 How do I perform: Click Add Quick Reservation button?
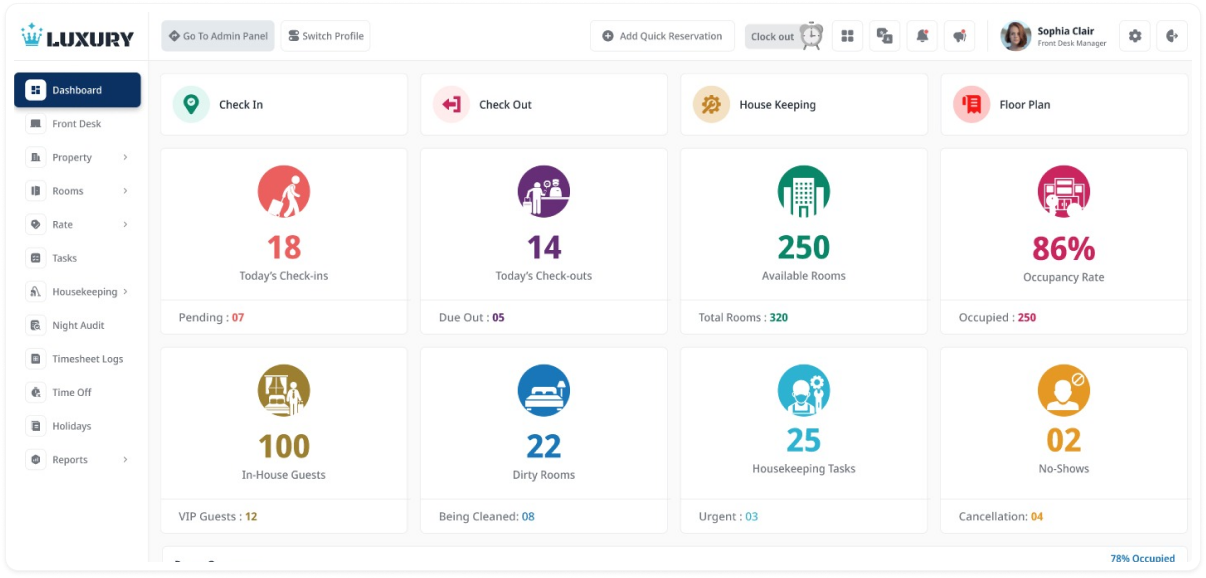coord(662,36)
